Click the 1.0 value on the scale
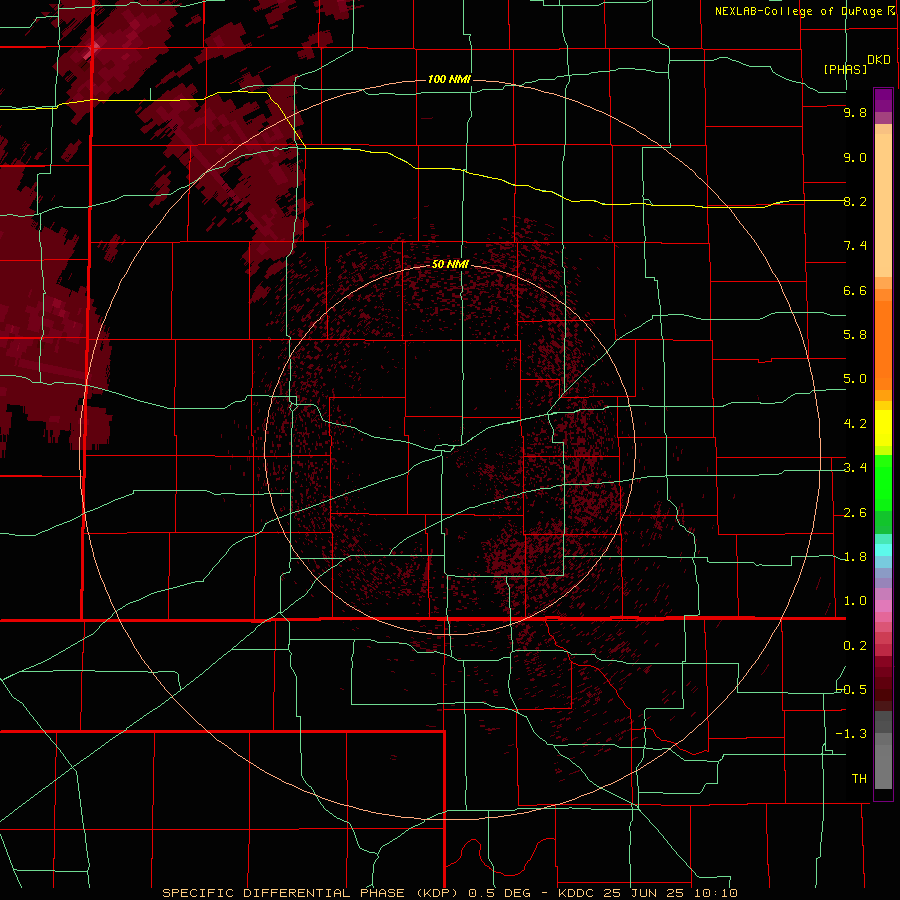 [x=855, y=601]
